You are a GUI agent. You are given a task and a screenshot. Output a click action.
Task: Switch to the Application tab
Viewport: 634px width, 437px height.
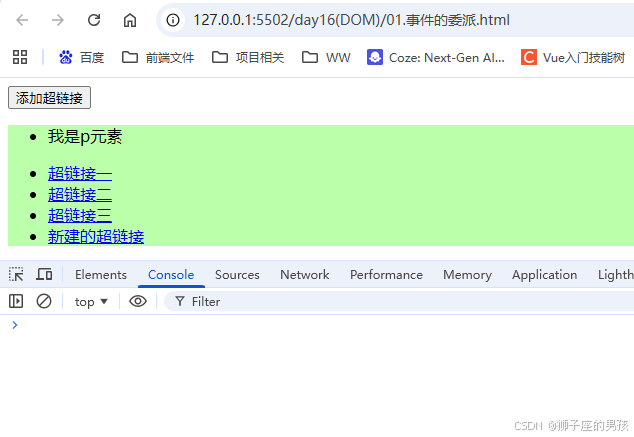tap(544, 275)
